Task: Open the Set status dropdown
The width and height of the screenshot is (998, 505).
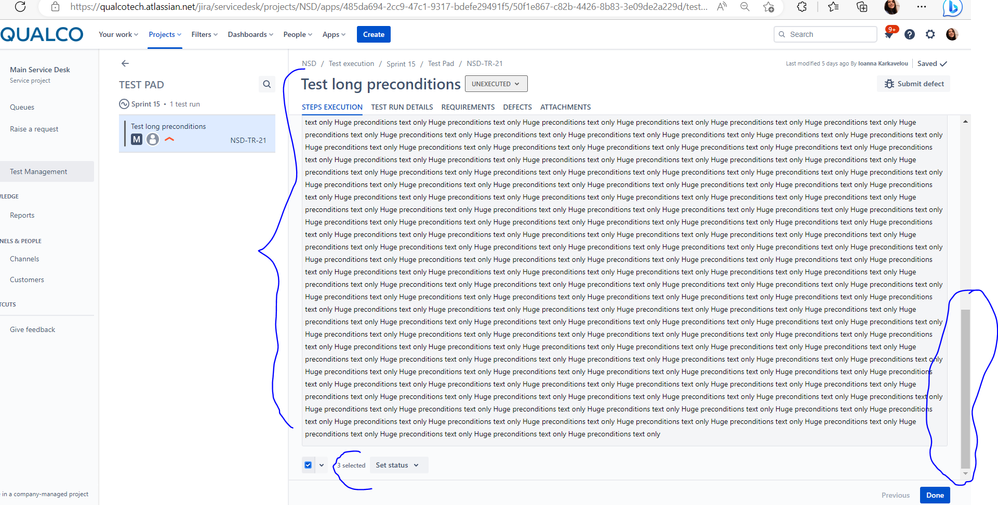Action: (397, 465)
